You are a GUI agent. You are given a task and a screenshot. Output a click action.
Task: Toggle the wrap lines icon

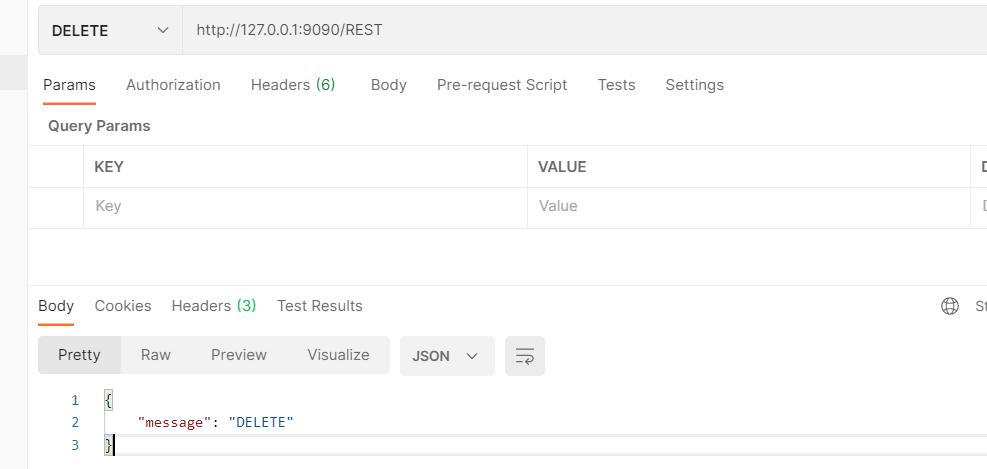(x=524, y=356)
